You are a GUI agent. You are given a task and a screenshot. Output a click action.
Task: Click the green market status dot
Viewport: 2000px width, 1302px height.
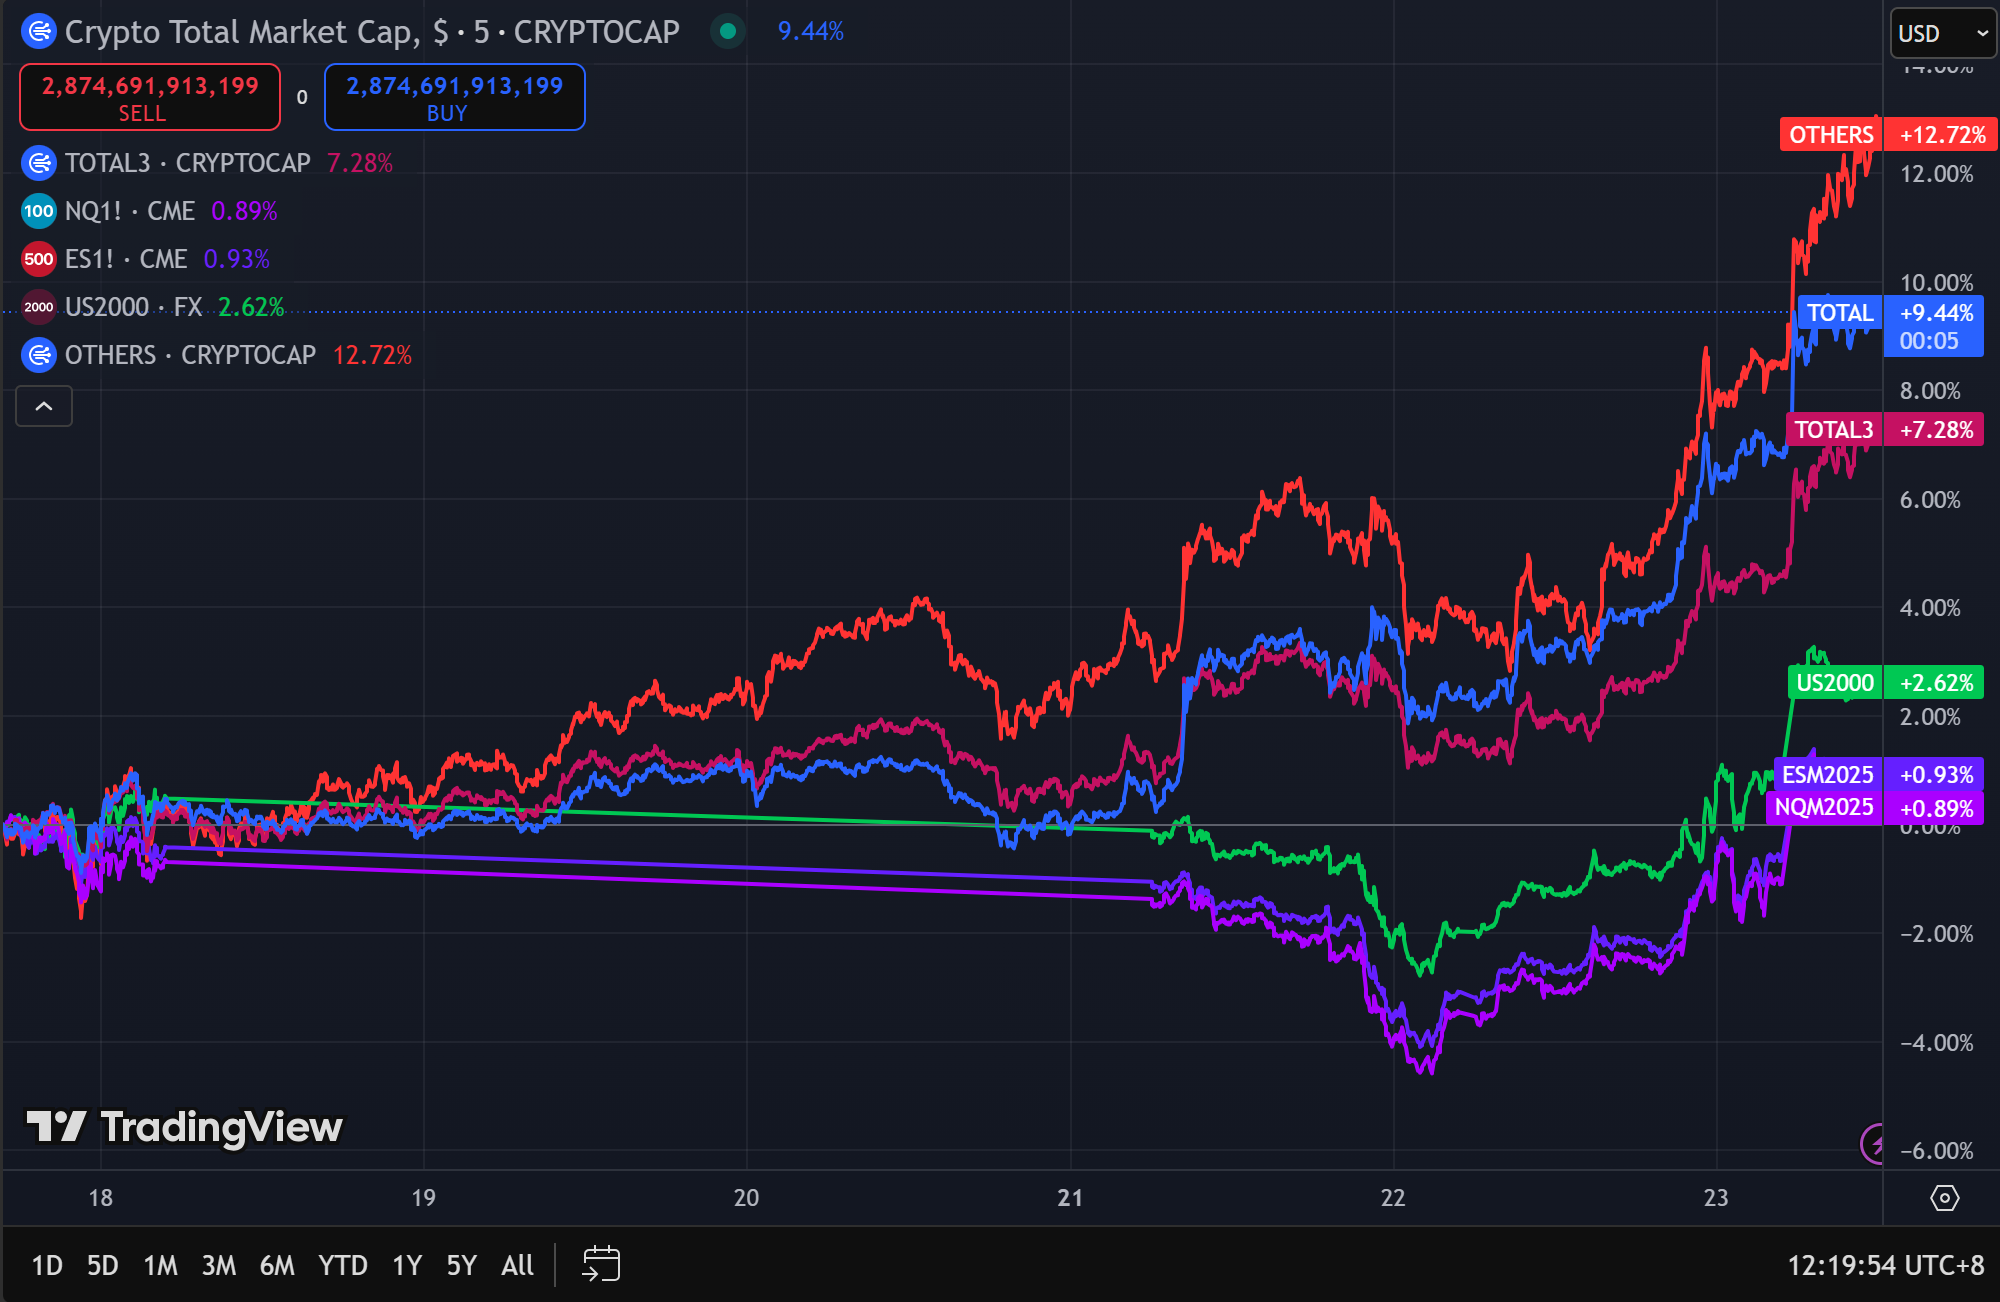(728, 32)
